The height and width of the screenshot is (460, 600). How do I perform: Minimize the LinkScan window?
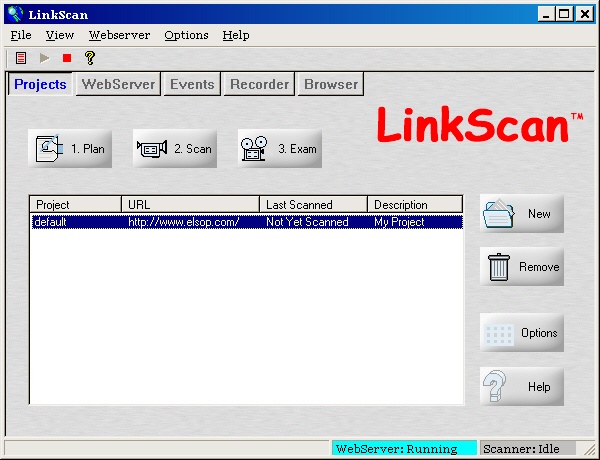pyautogui.click(x=546, y=15)
